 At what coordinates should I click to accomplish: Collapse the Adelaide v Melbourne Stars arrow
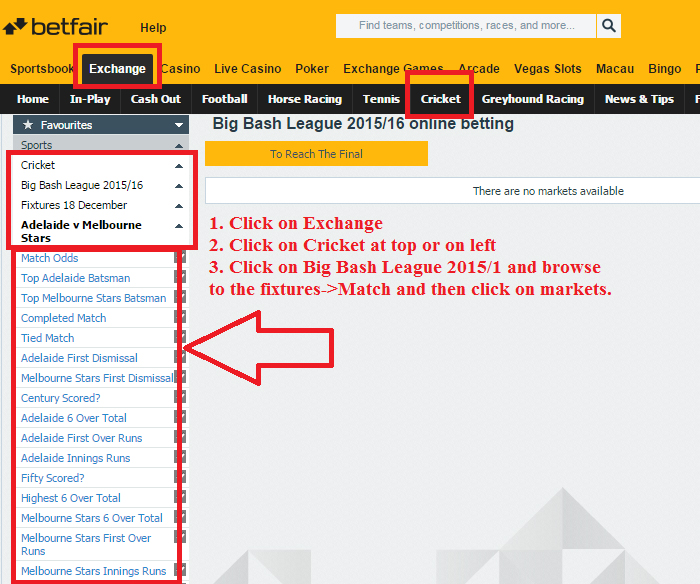(x=179, y=226)
